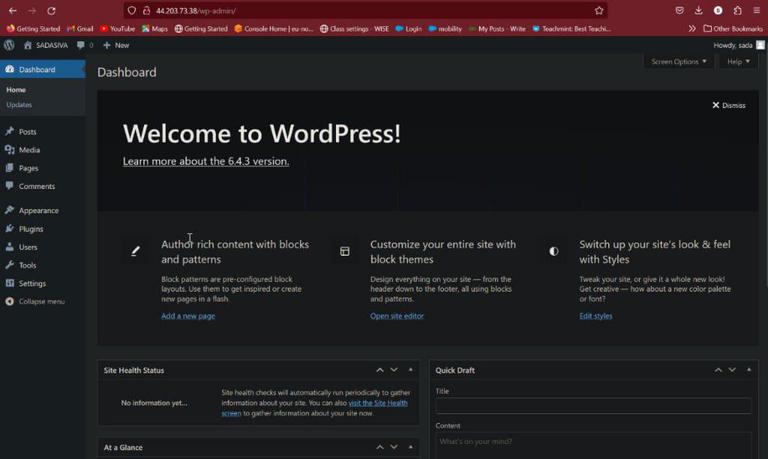Image resolution: width=768 pixels, height=459 pixels.
Task: Click Add a new page link
Action: pyautogui.click(x=188, y=316)
